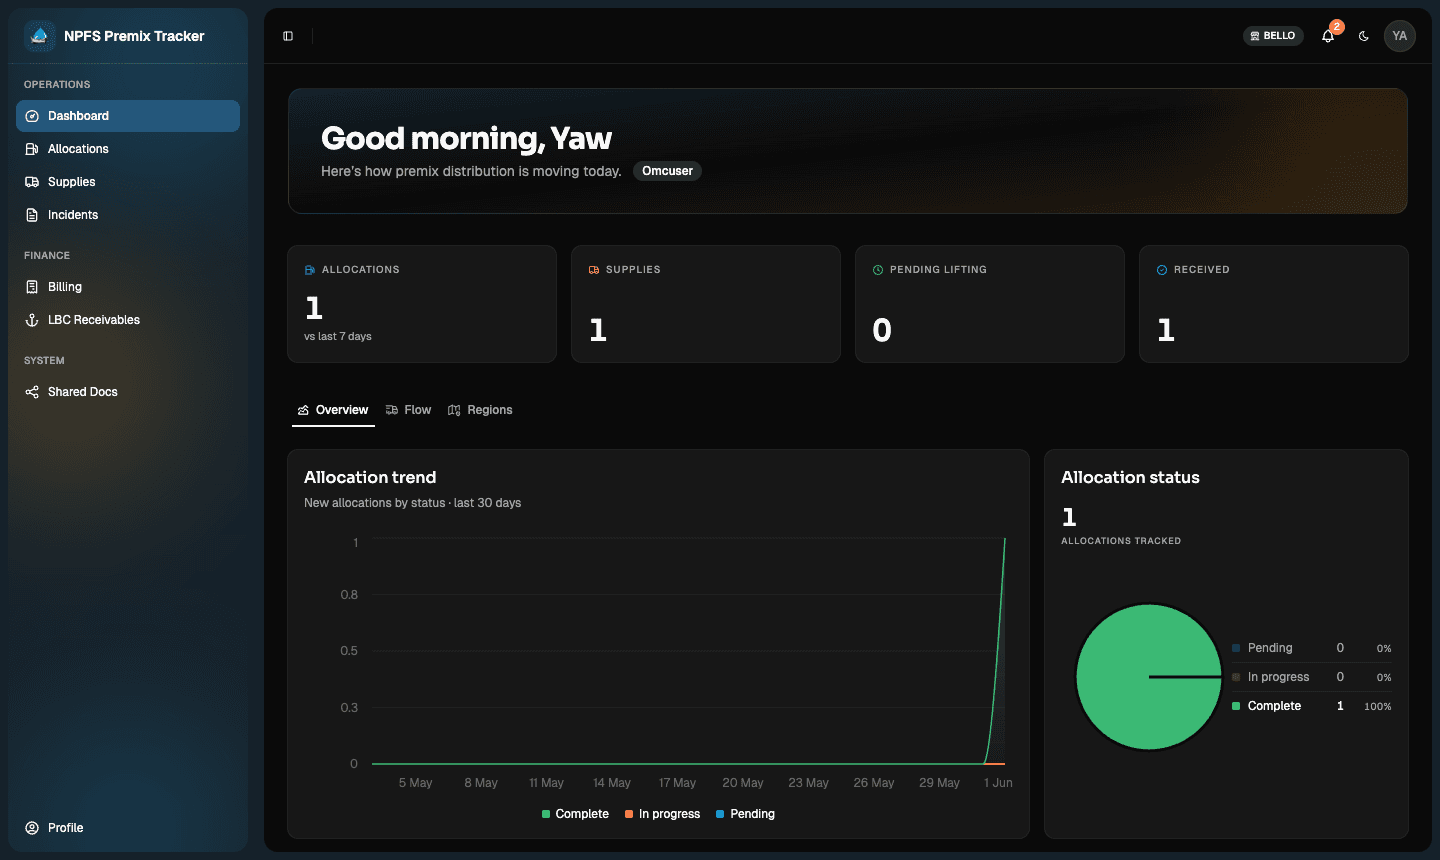The height and width of the screenshot is (860, 1440).
Task: Toggle In progress series in chart legend
Action: click(x=662, y=814)
